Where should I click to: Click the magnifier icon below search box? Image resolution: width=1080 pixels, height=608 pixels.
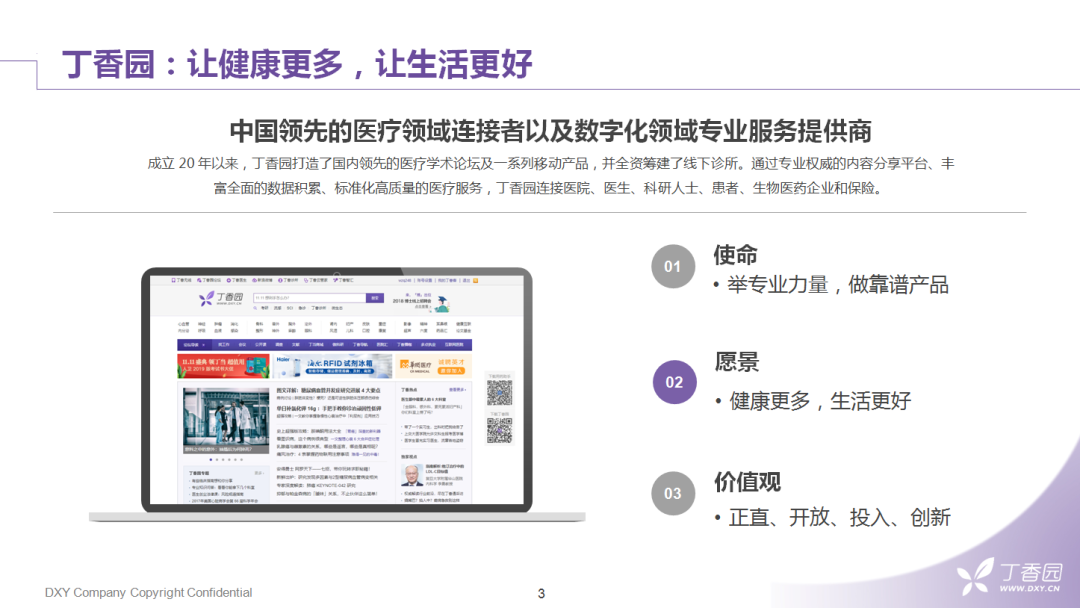[x=255, y=308]
